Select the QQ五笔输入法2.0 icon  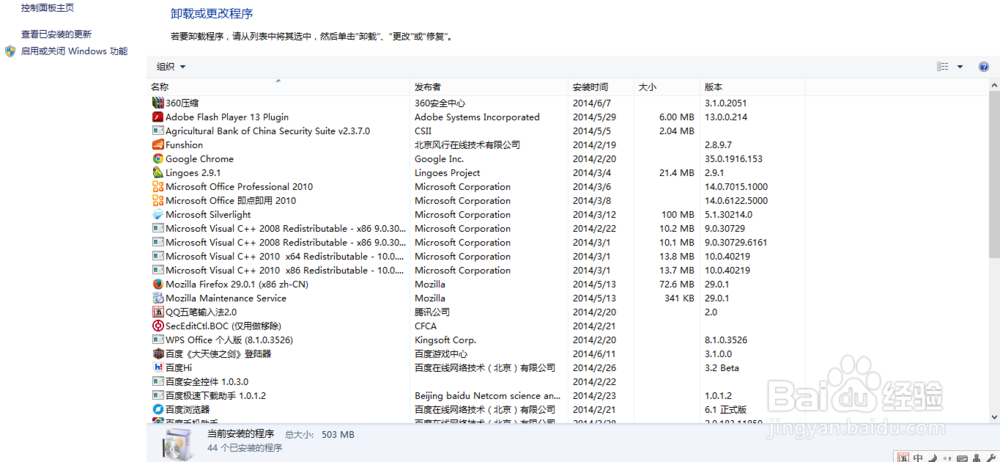158,312
